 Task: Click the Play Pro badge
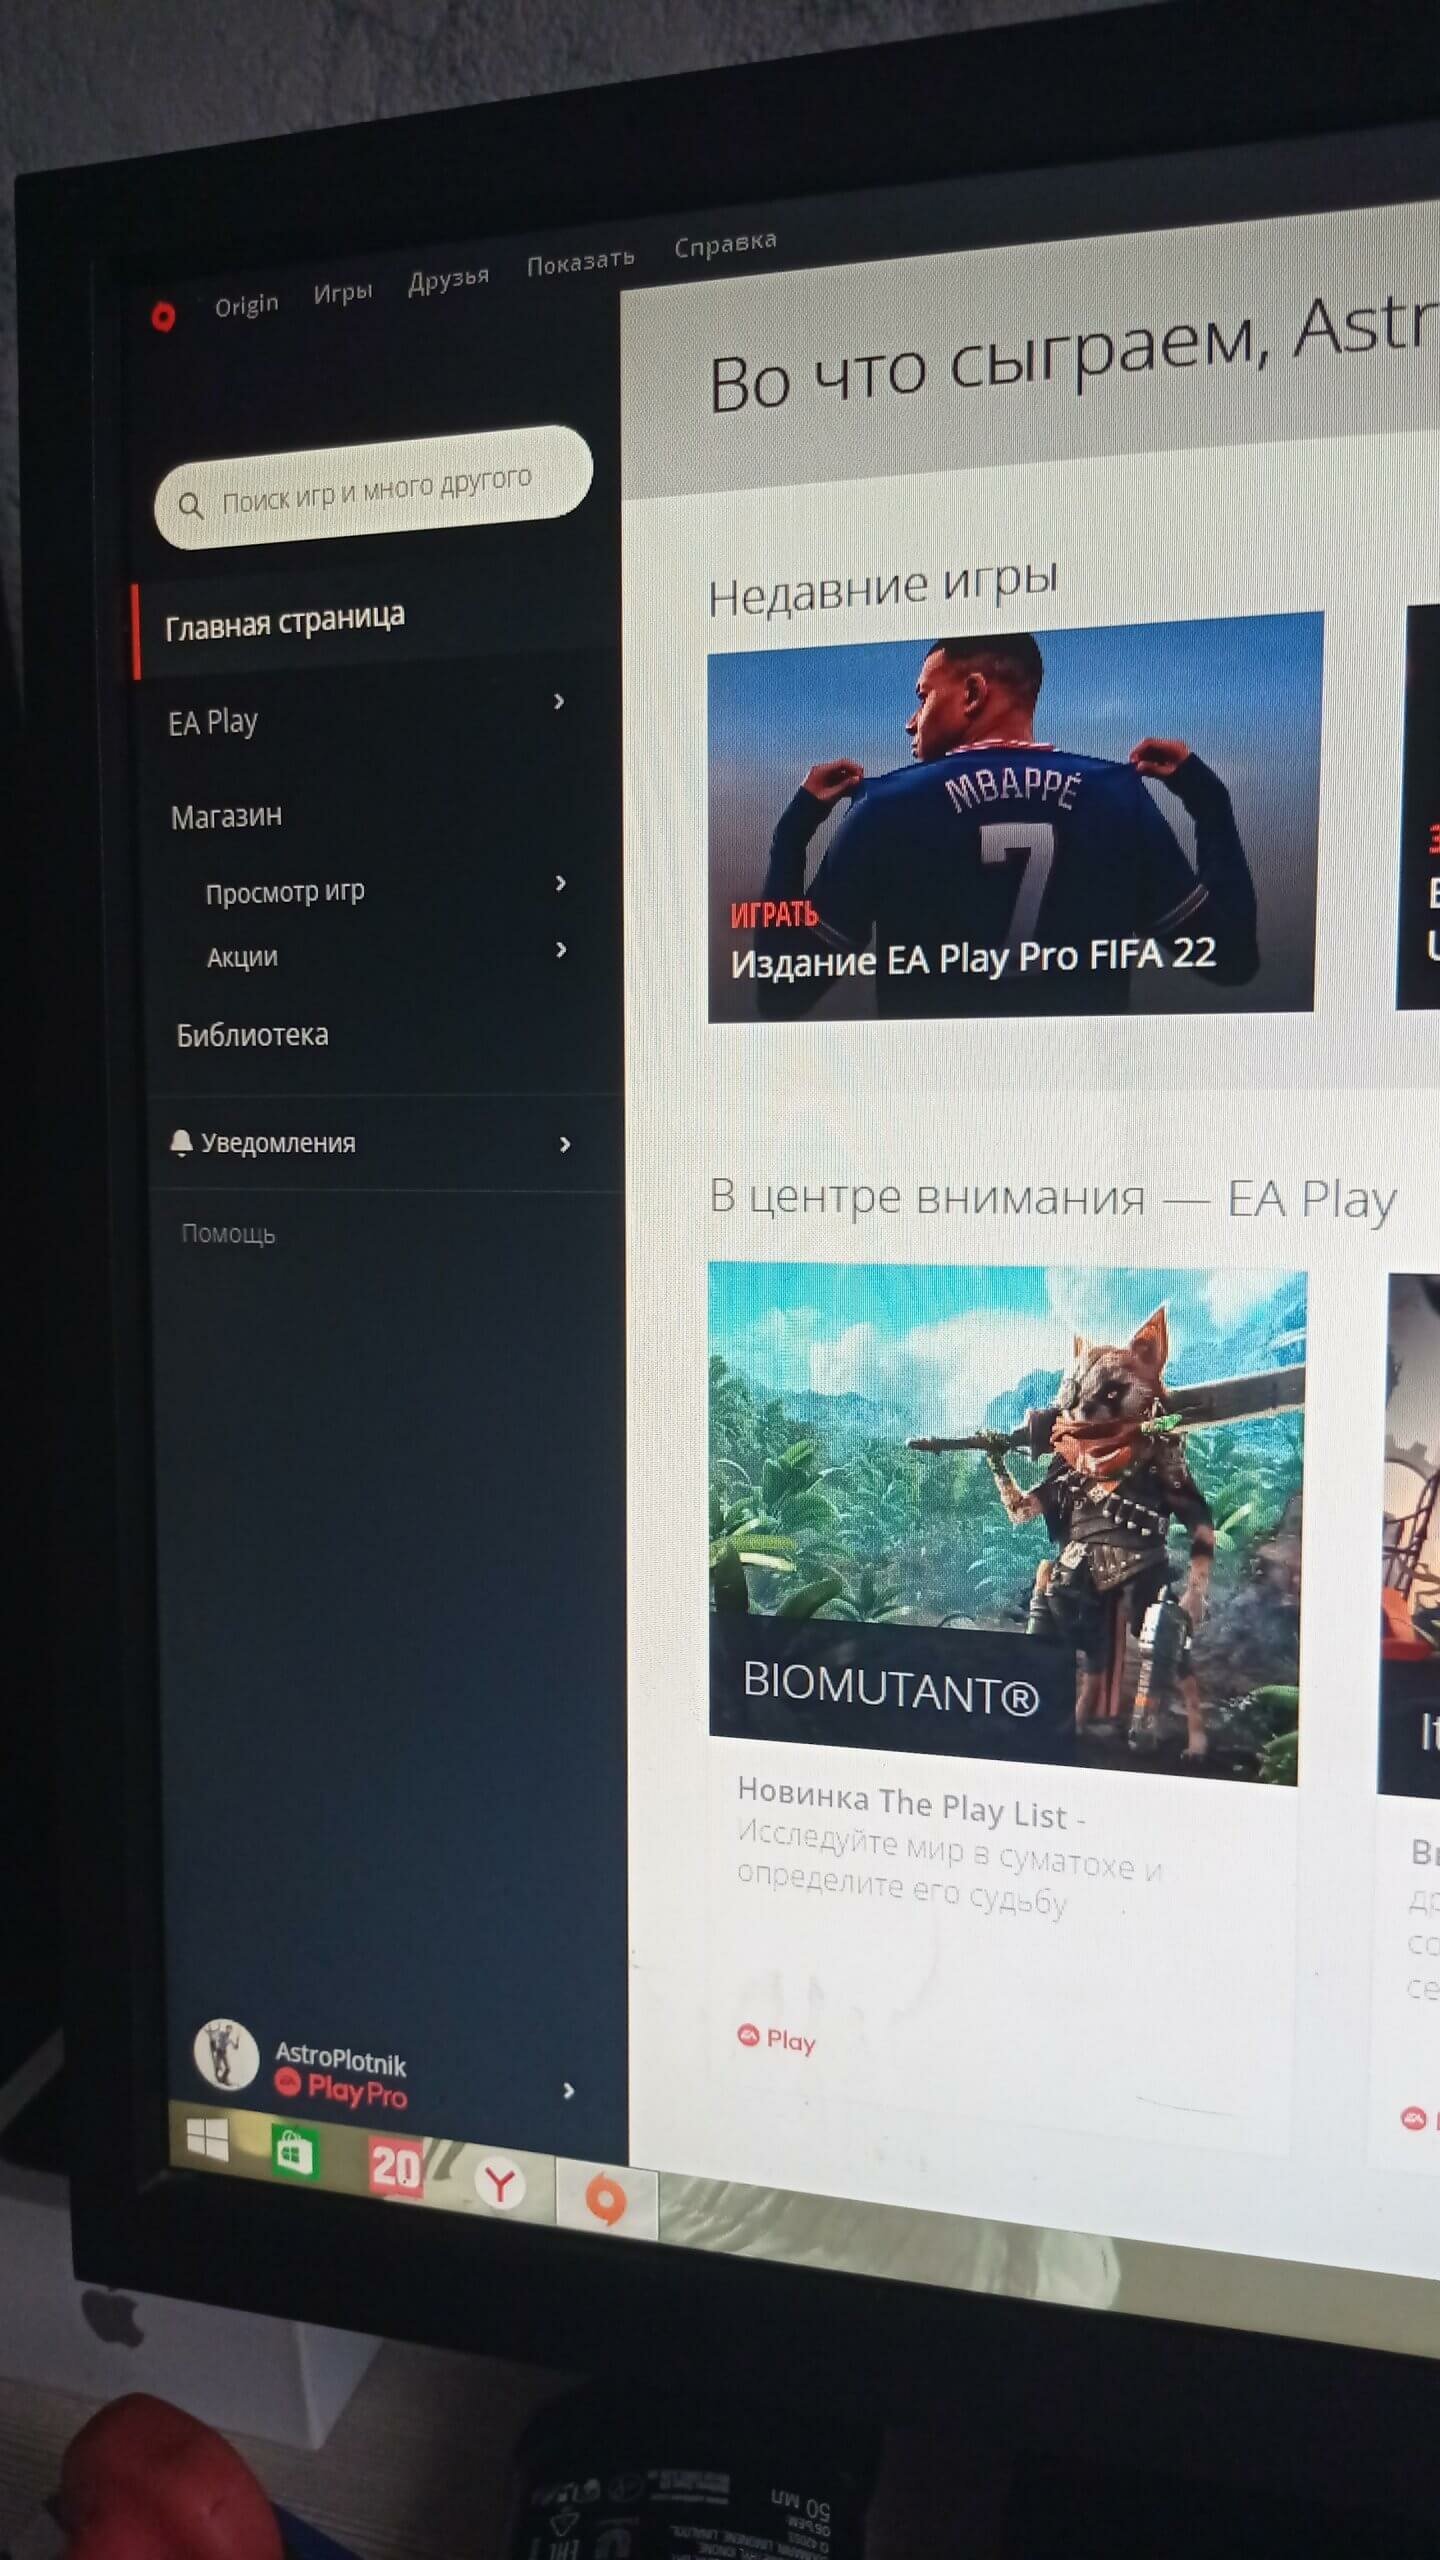pos(341,2090)
